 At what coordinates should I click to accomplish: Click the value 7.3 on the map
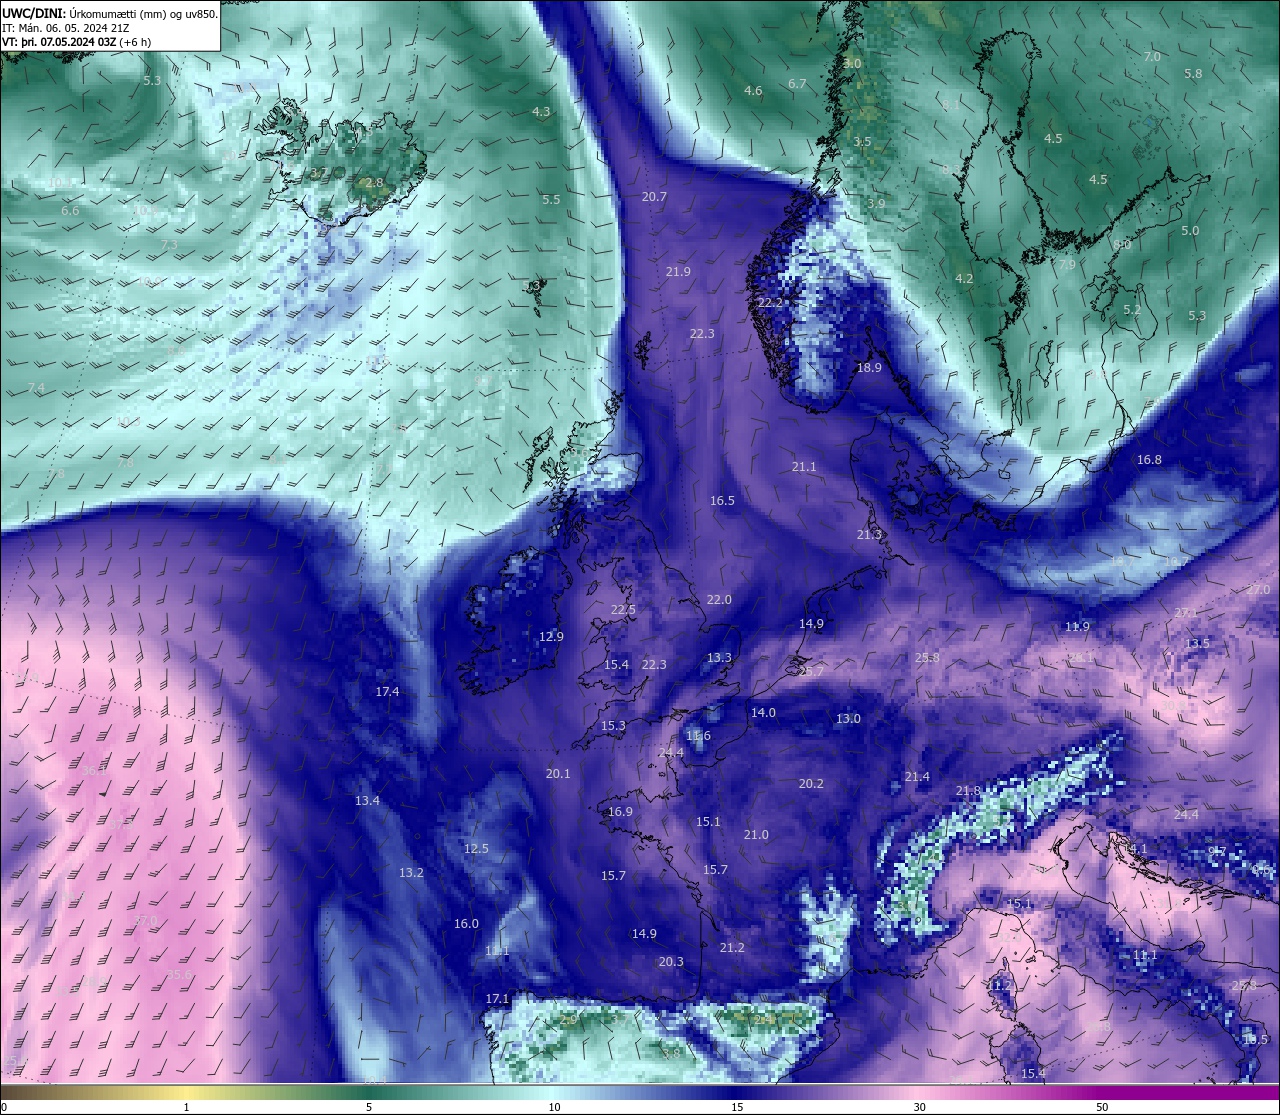169,245
